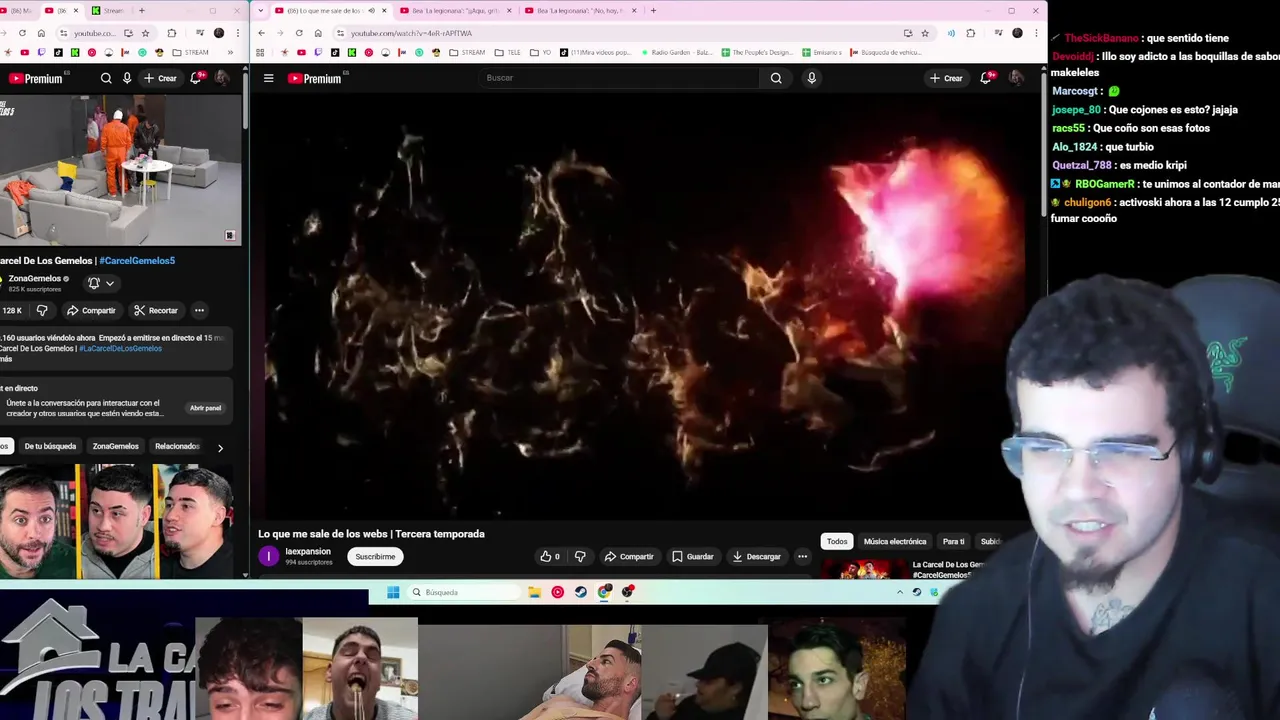This screenshot has height=720, width=1280.
Task: Select the Todos filter chip
Action: [x=837, y=542]
